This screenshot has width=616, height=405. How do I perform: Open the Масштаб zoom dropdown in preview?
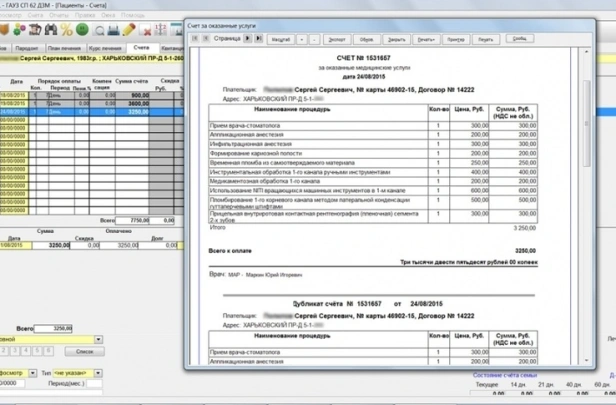[282, 38]
